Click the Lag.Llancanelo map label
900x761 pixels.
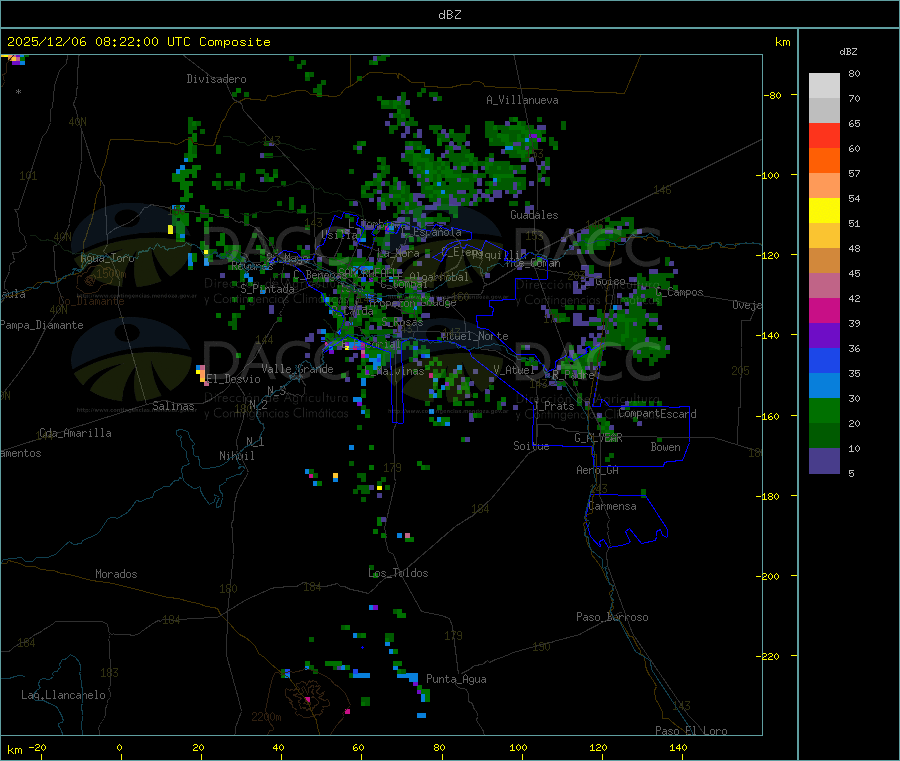(64, 695)
